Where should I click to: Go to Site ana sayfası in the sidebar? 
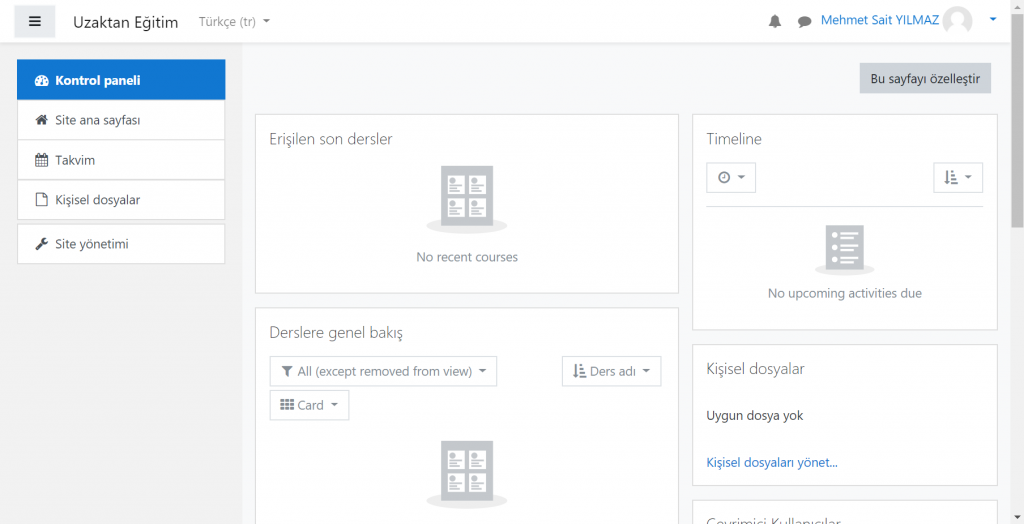[x=121, y=120]
